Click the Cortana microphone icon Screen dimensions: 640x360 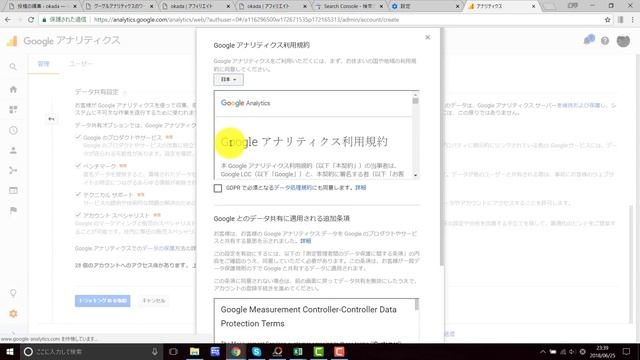coord(155,351)
